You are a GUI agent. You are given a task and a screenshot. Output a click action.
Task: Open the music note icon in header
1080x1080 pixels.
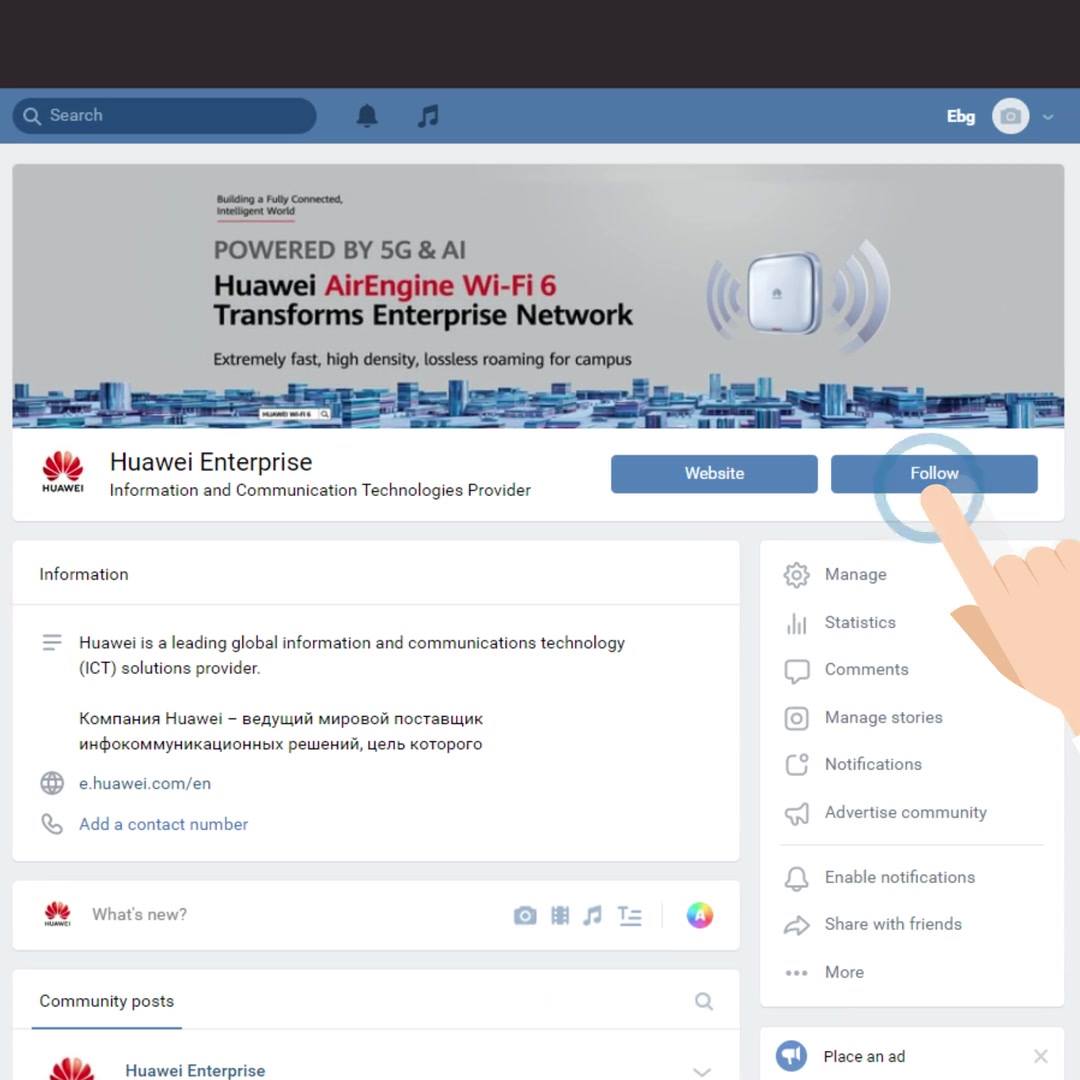click(428, 116)
